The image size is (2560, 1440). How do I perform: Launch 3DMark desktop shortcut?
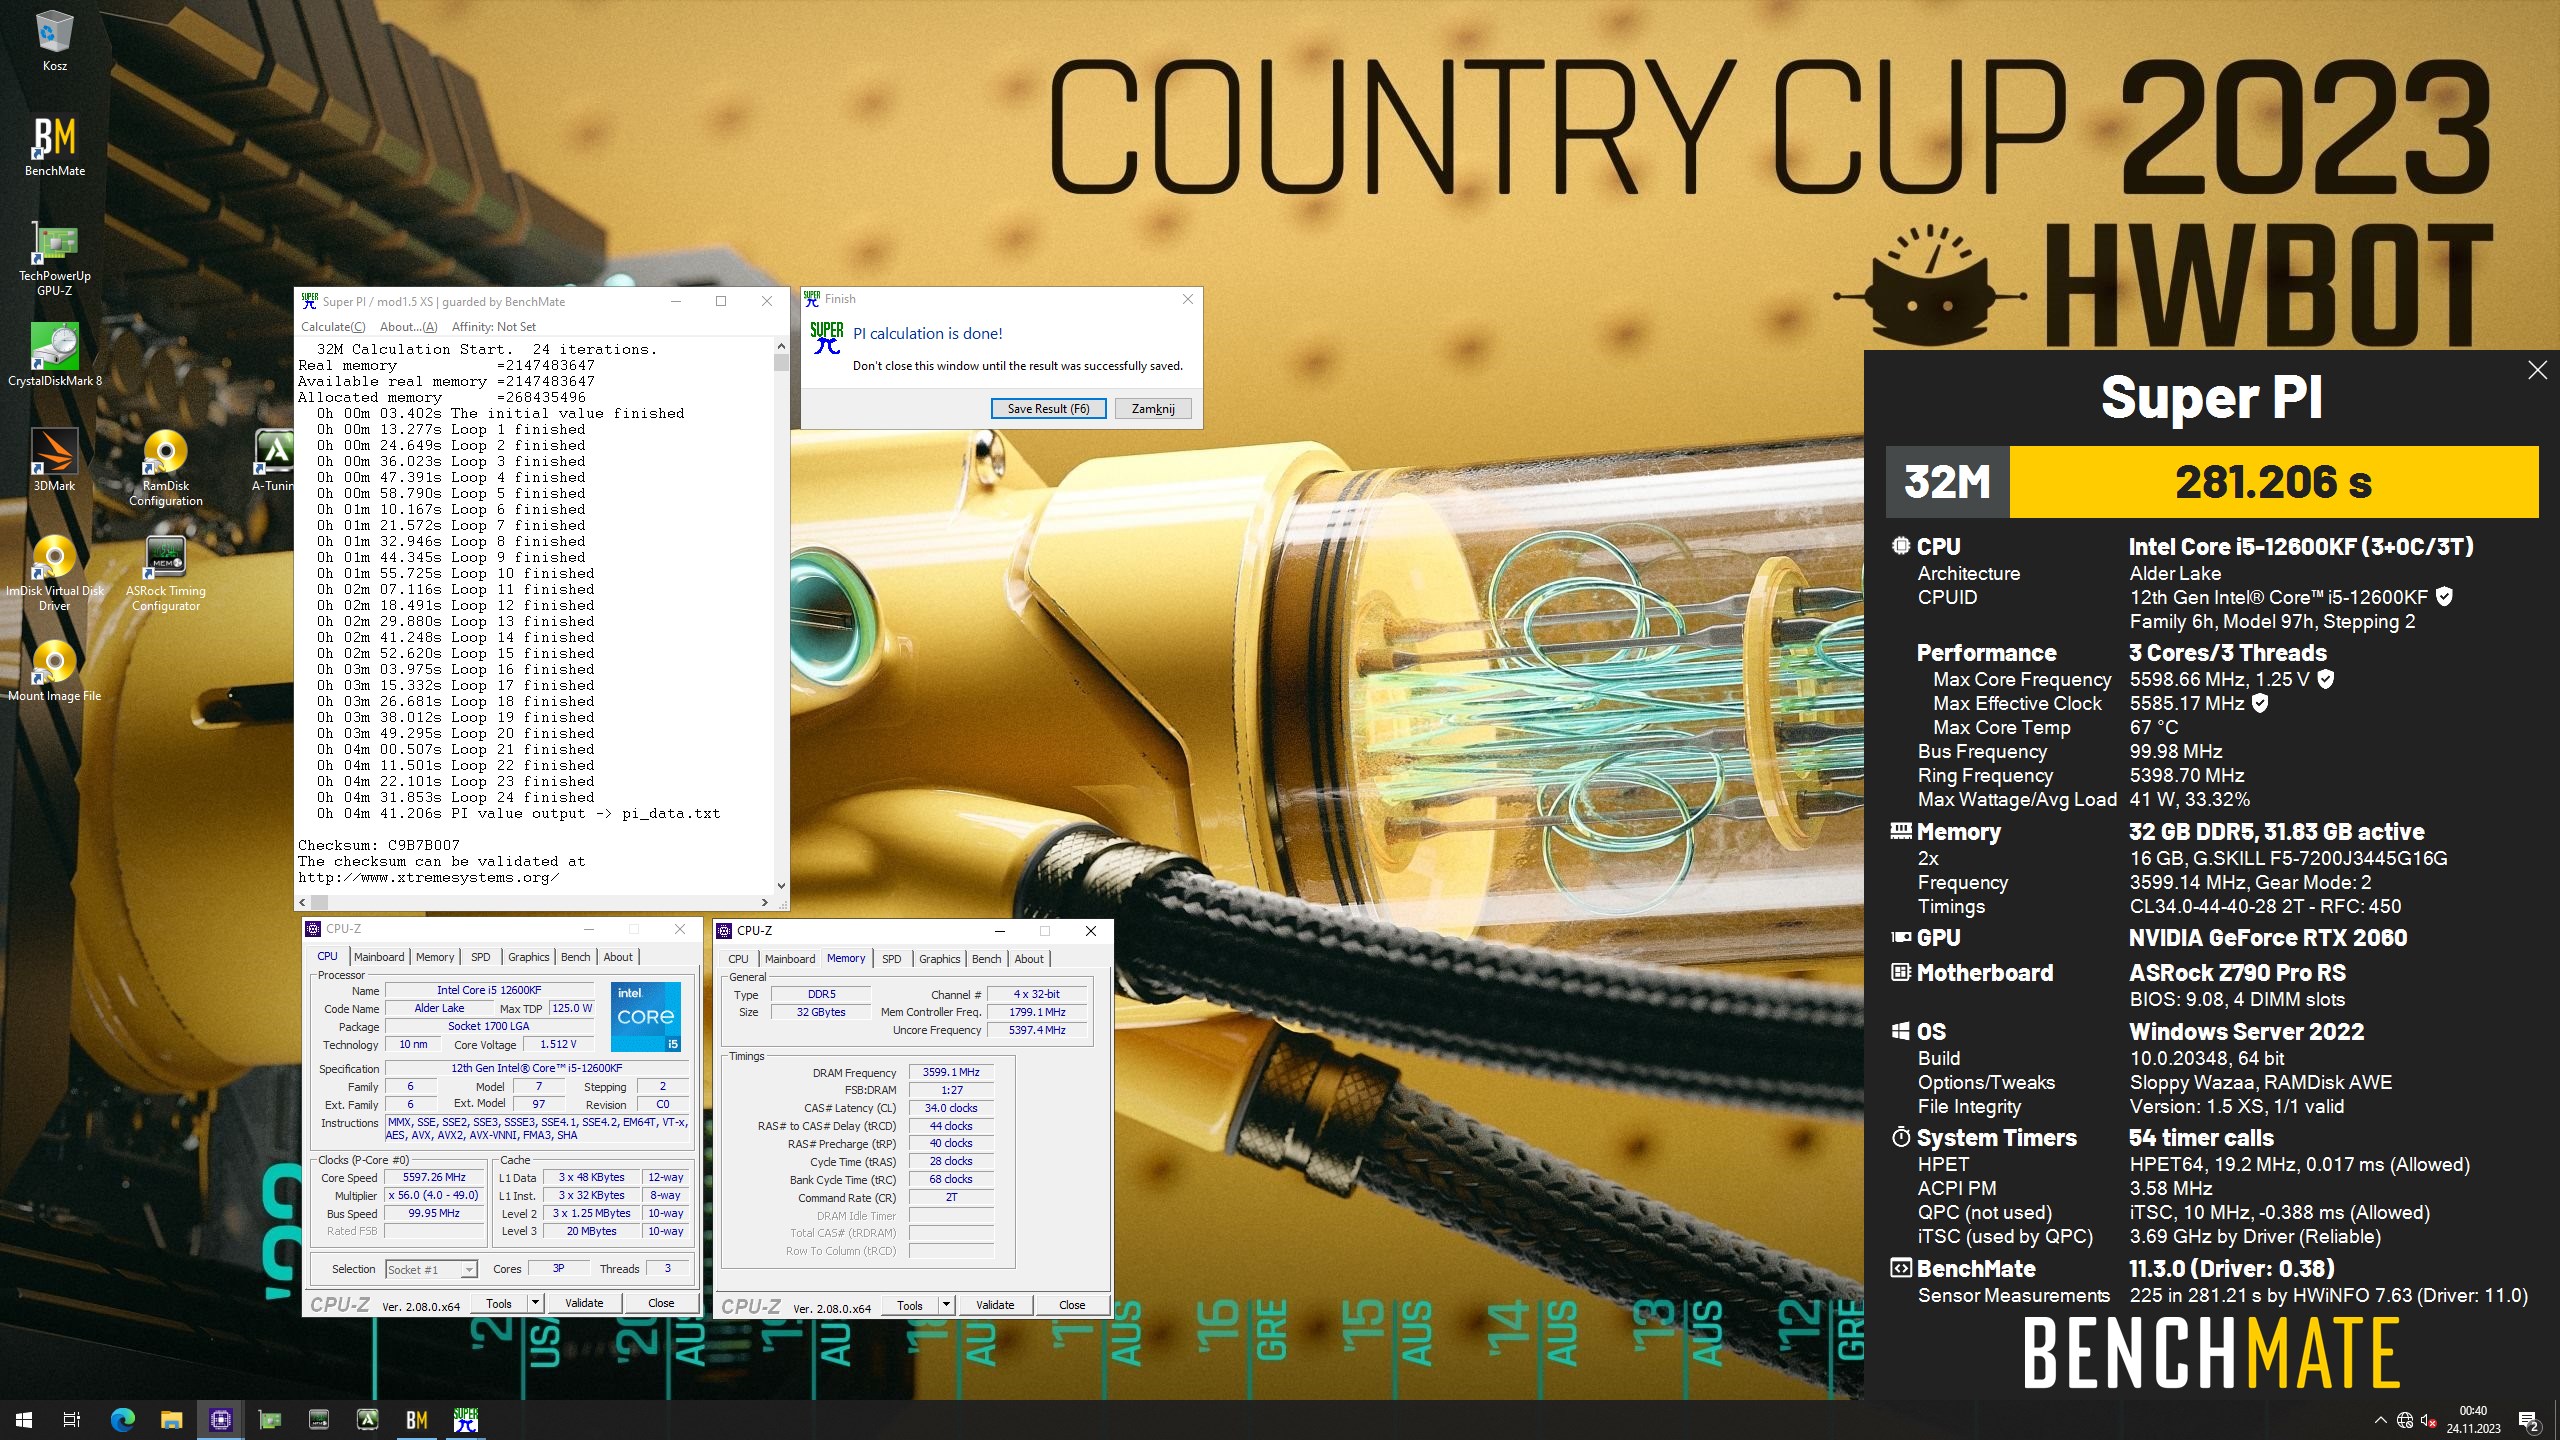[54, 460]
